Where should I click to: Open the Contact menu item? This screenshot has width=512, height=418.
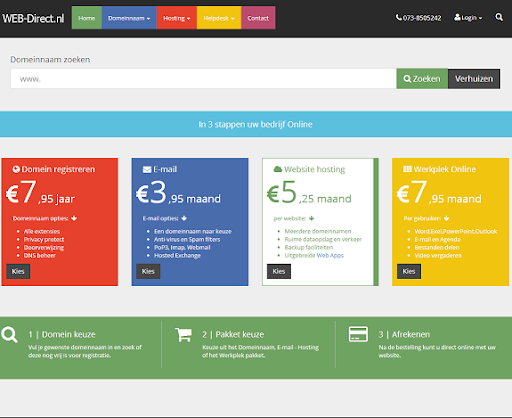pyautogui.click(x=258, y=18)
